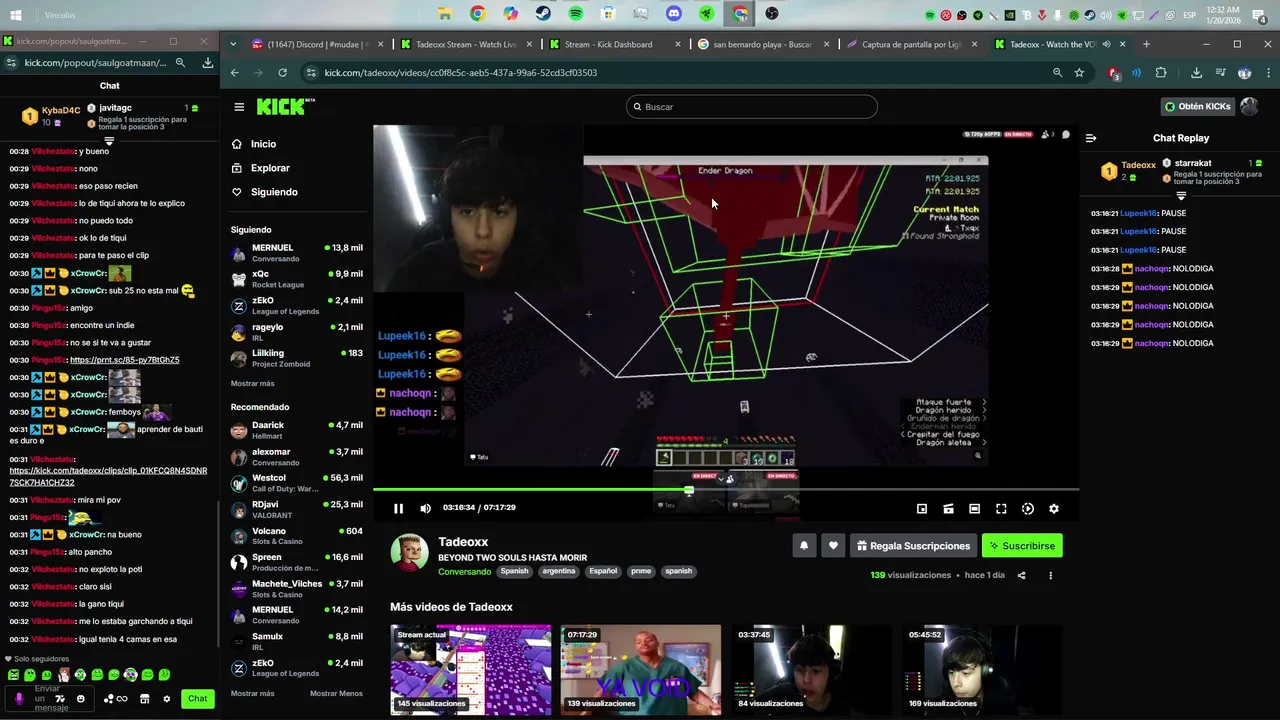Screen dimensions: 1280x720
Task: Open a new browser tab
Action: coord(1146,44)
